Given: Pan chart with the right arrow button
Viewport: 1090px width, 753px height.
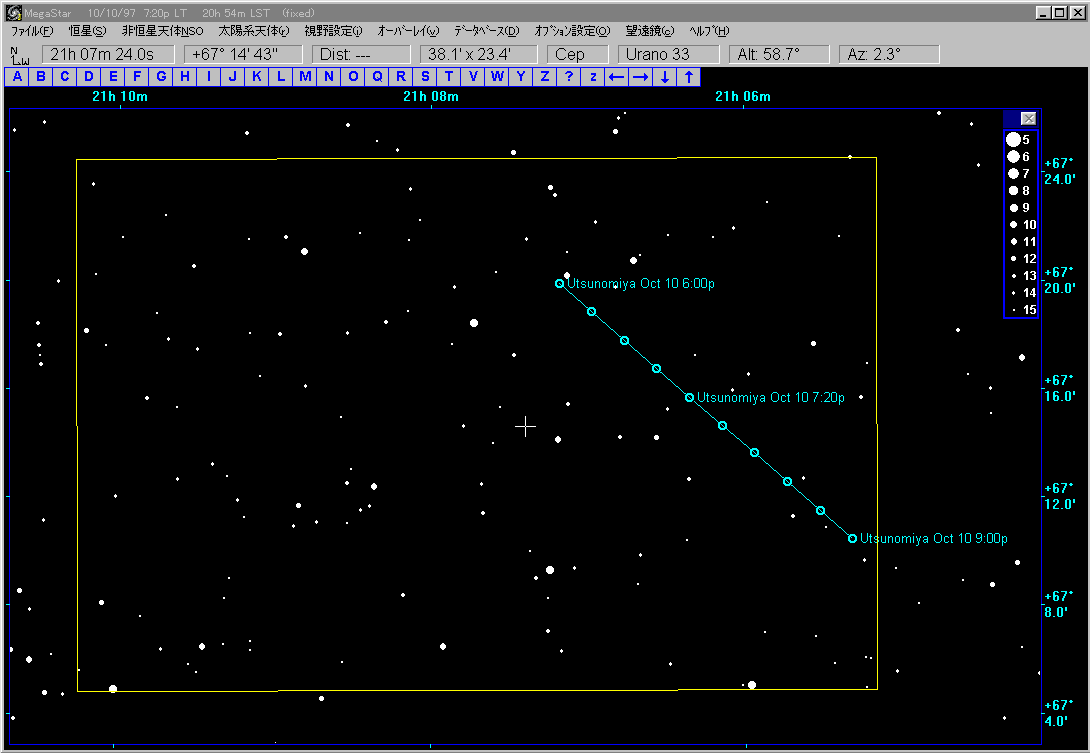Looking at the screenshot, I should click(641, 76).
